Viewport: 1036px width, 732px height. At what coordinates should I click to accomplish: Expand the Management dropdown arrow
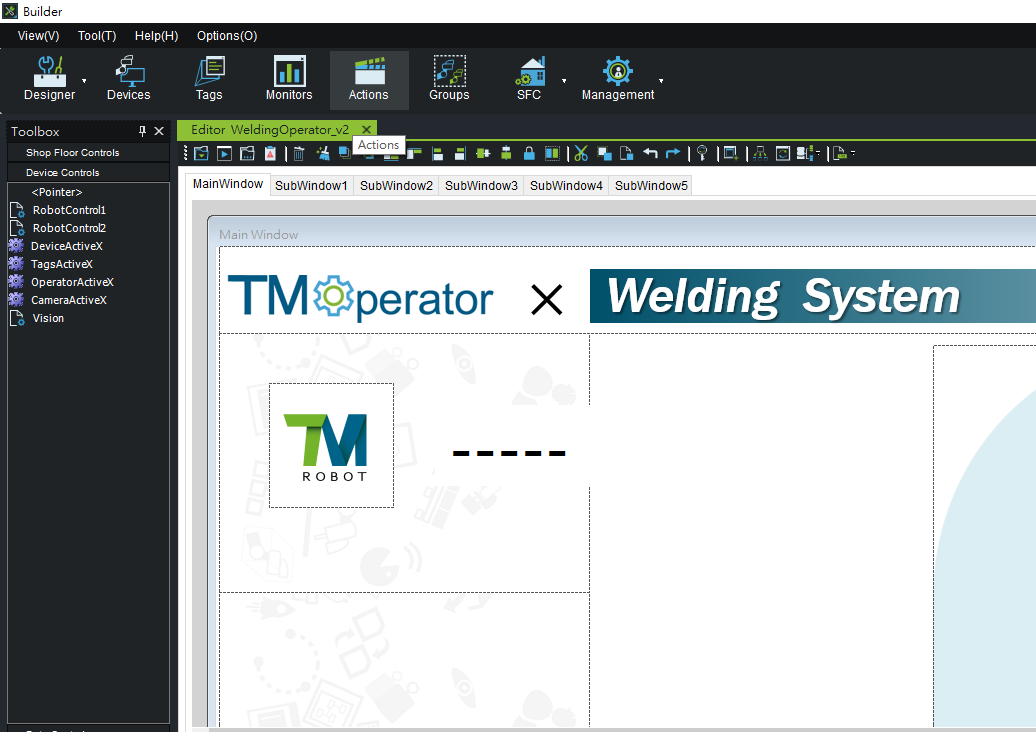click(x=661, y=81)
